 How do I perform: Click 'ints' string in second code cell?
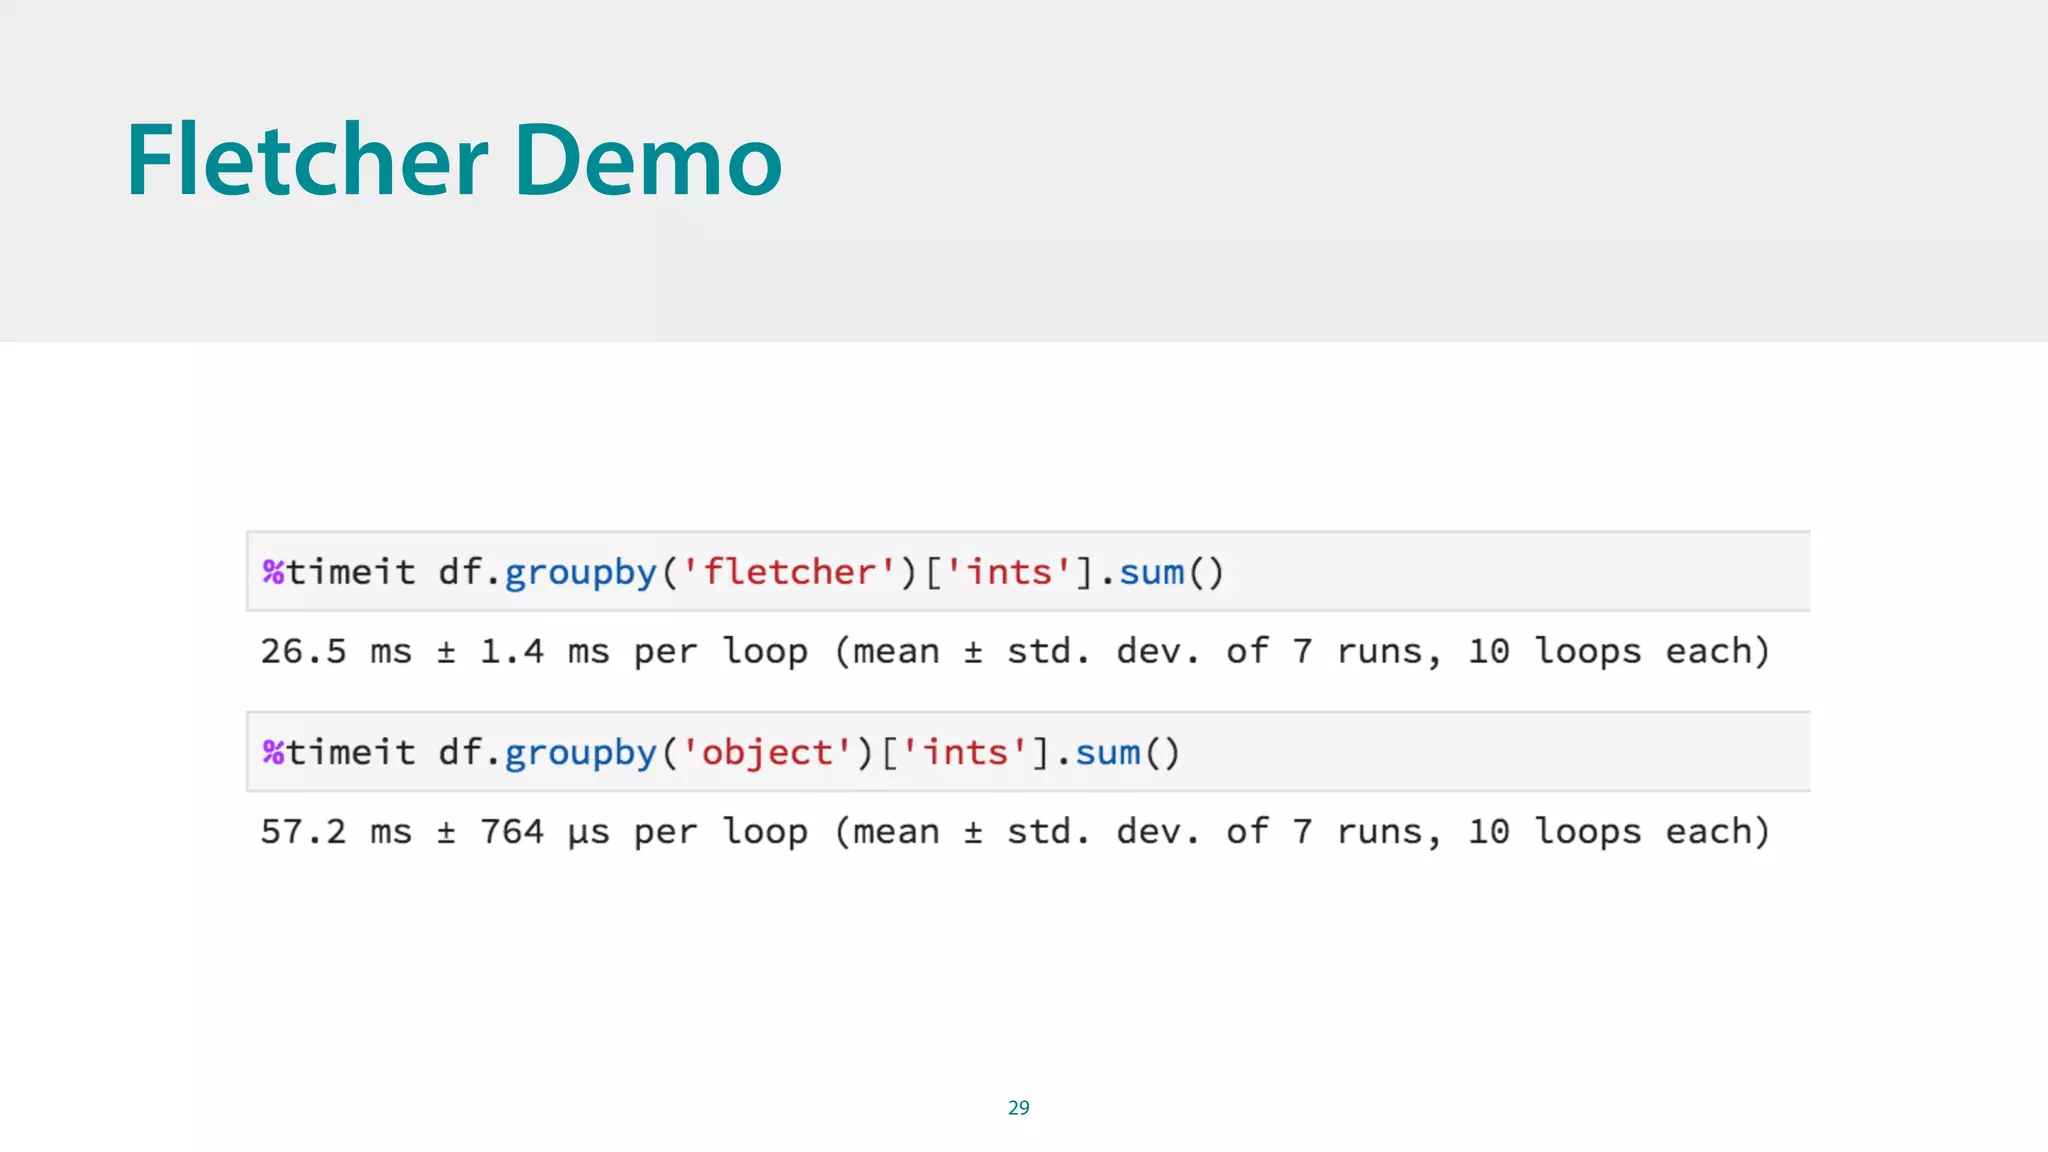[x=965, y=752]
